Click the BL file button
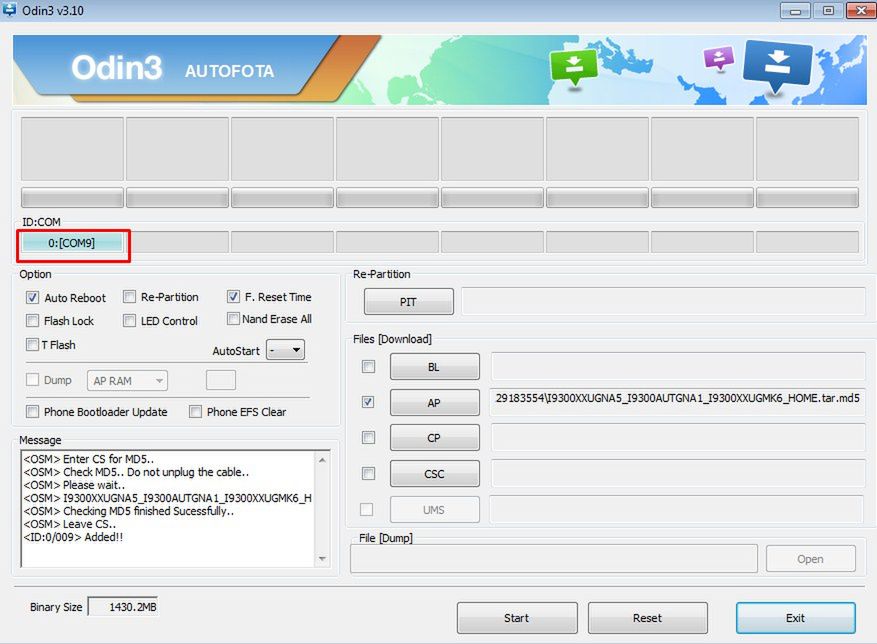 point(435,367)
